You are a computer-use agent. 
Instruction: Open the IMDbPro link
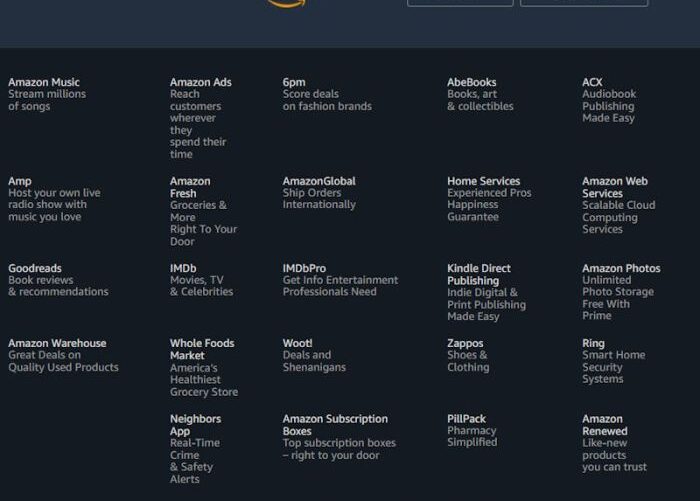(x=340, y=280)
